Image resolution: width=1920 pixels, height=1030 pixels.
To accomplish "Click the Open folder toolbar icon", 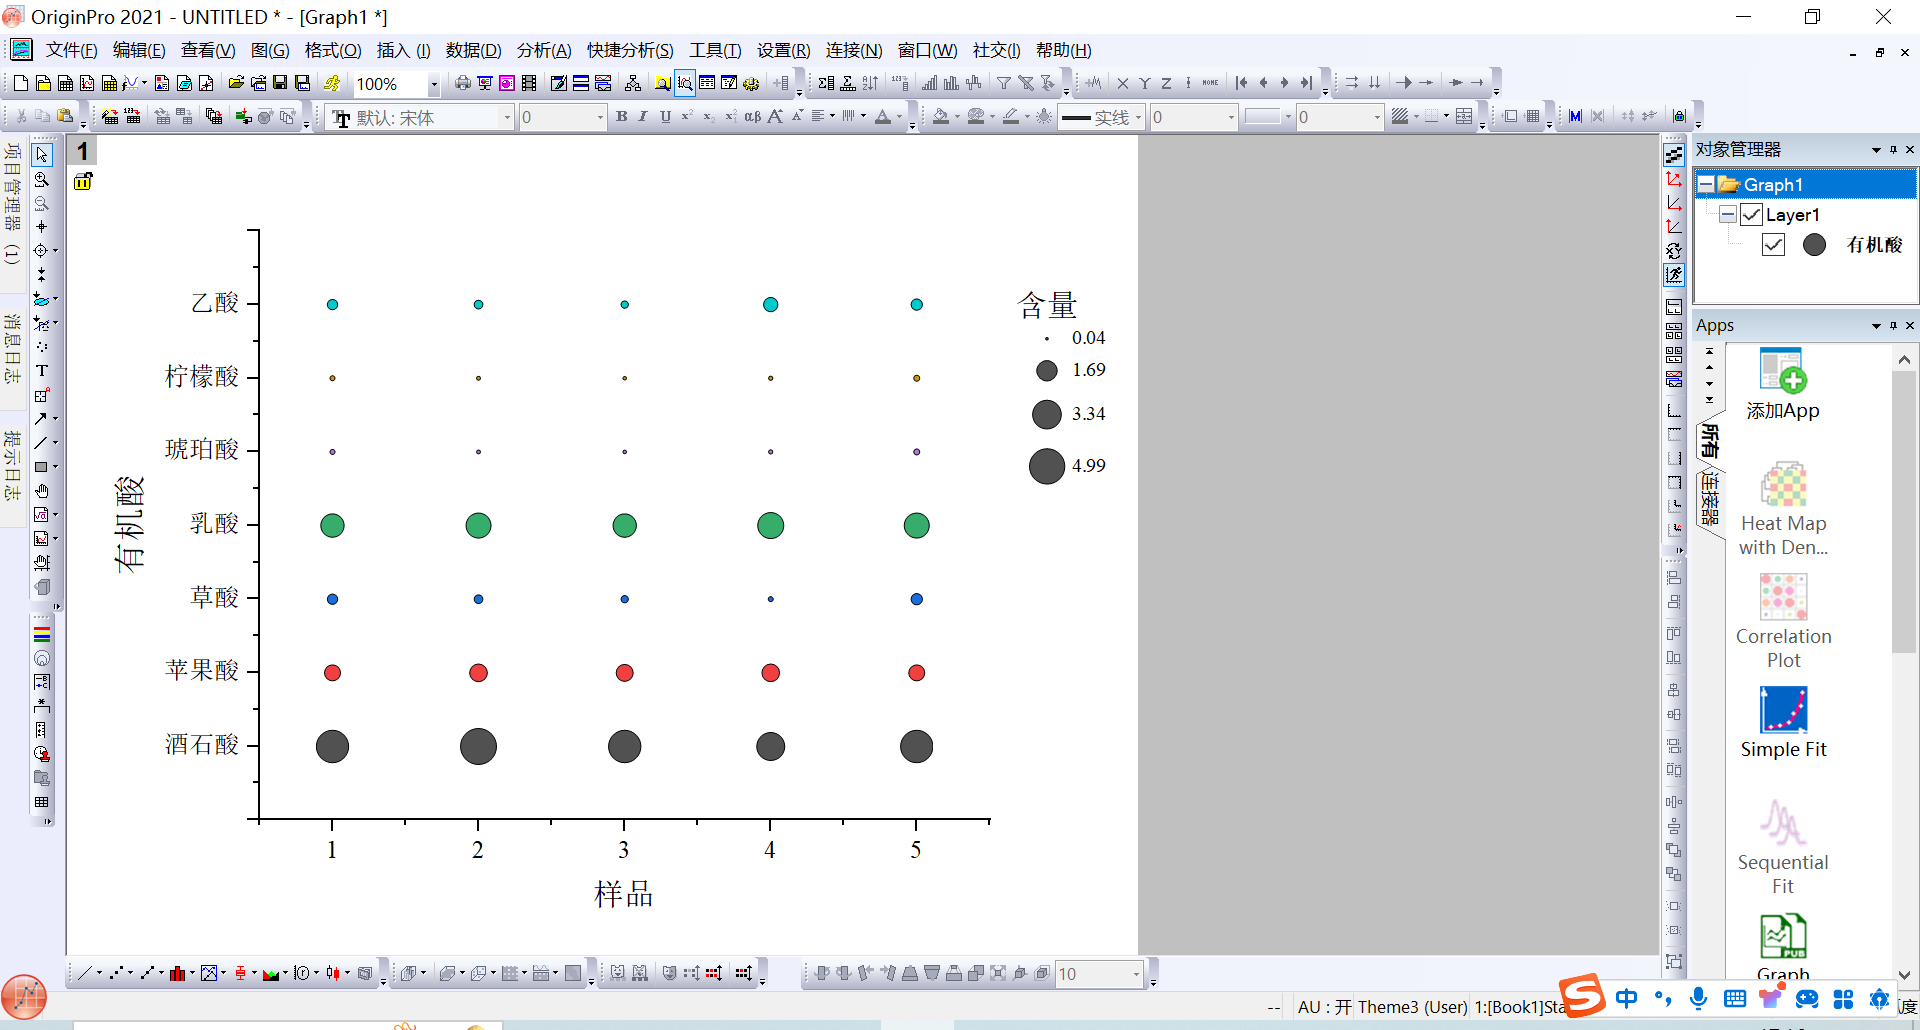I will coord(236,83).
